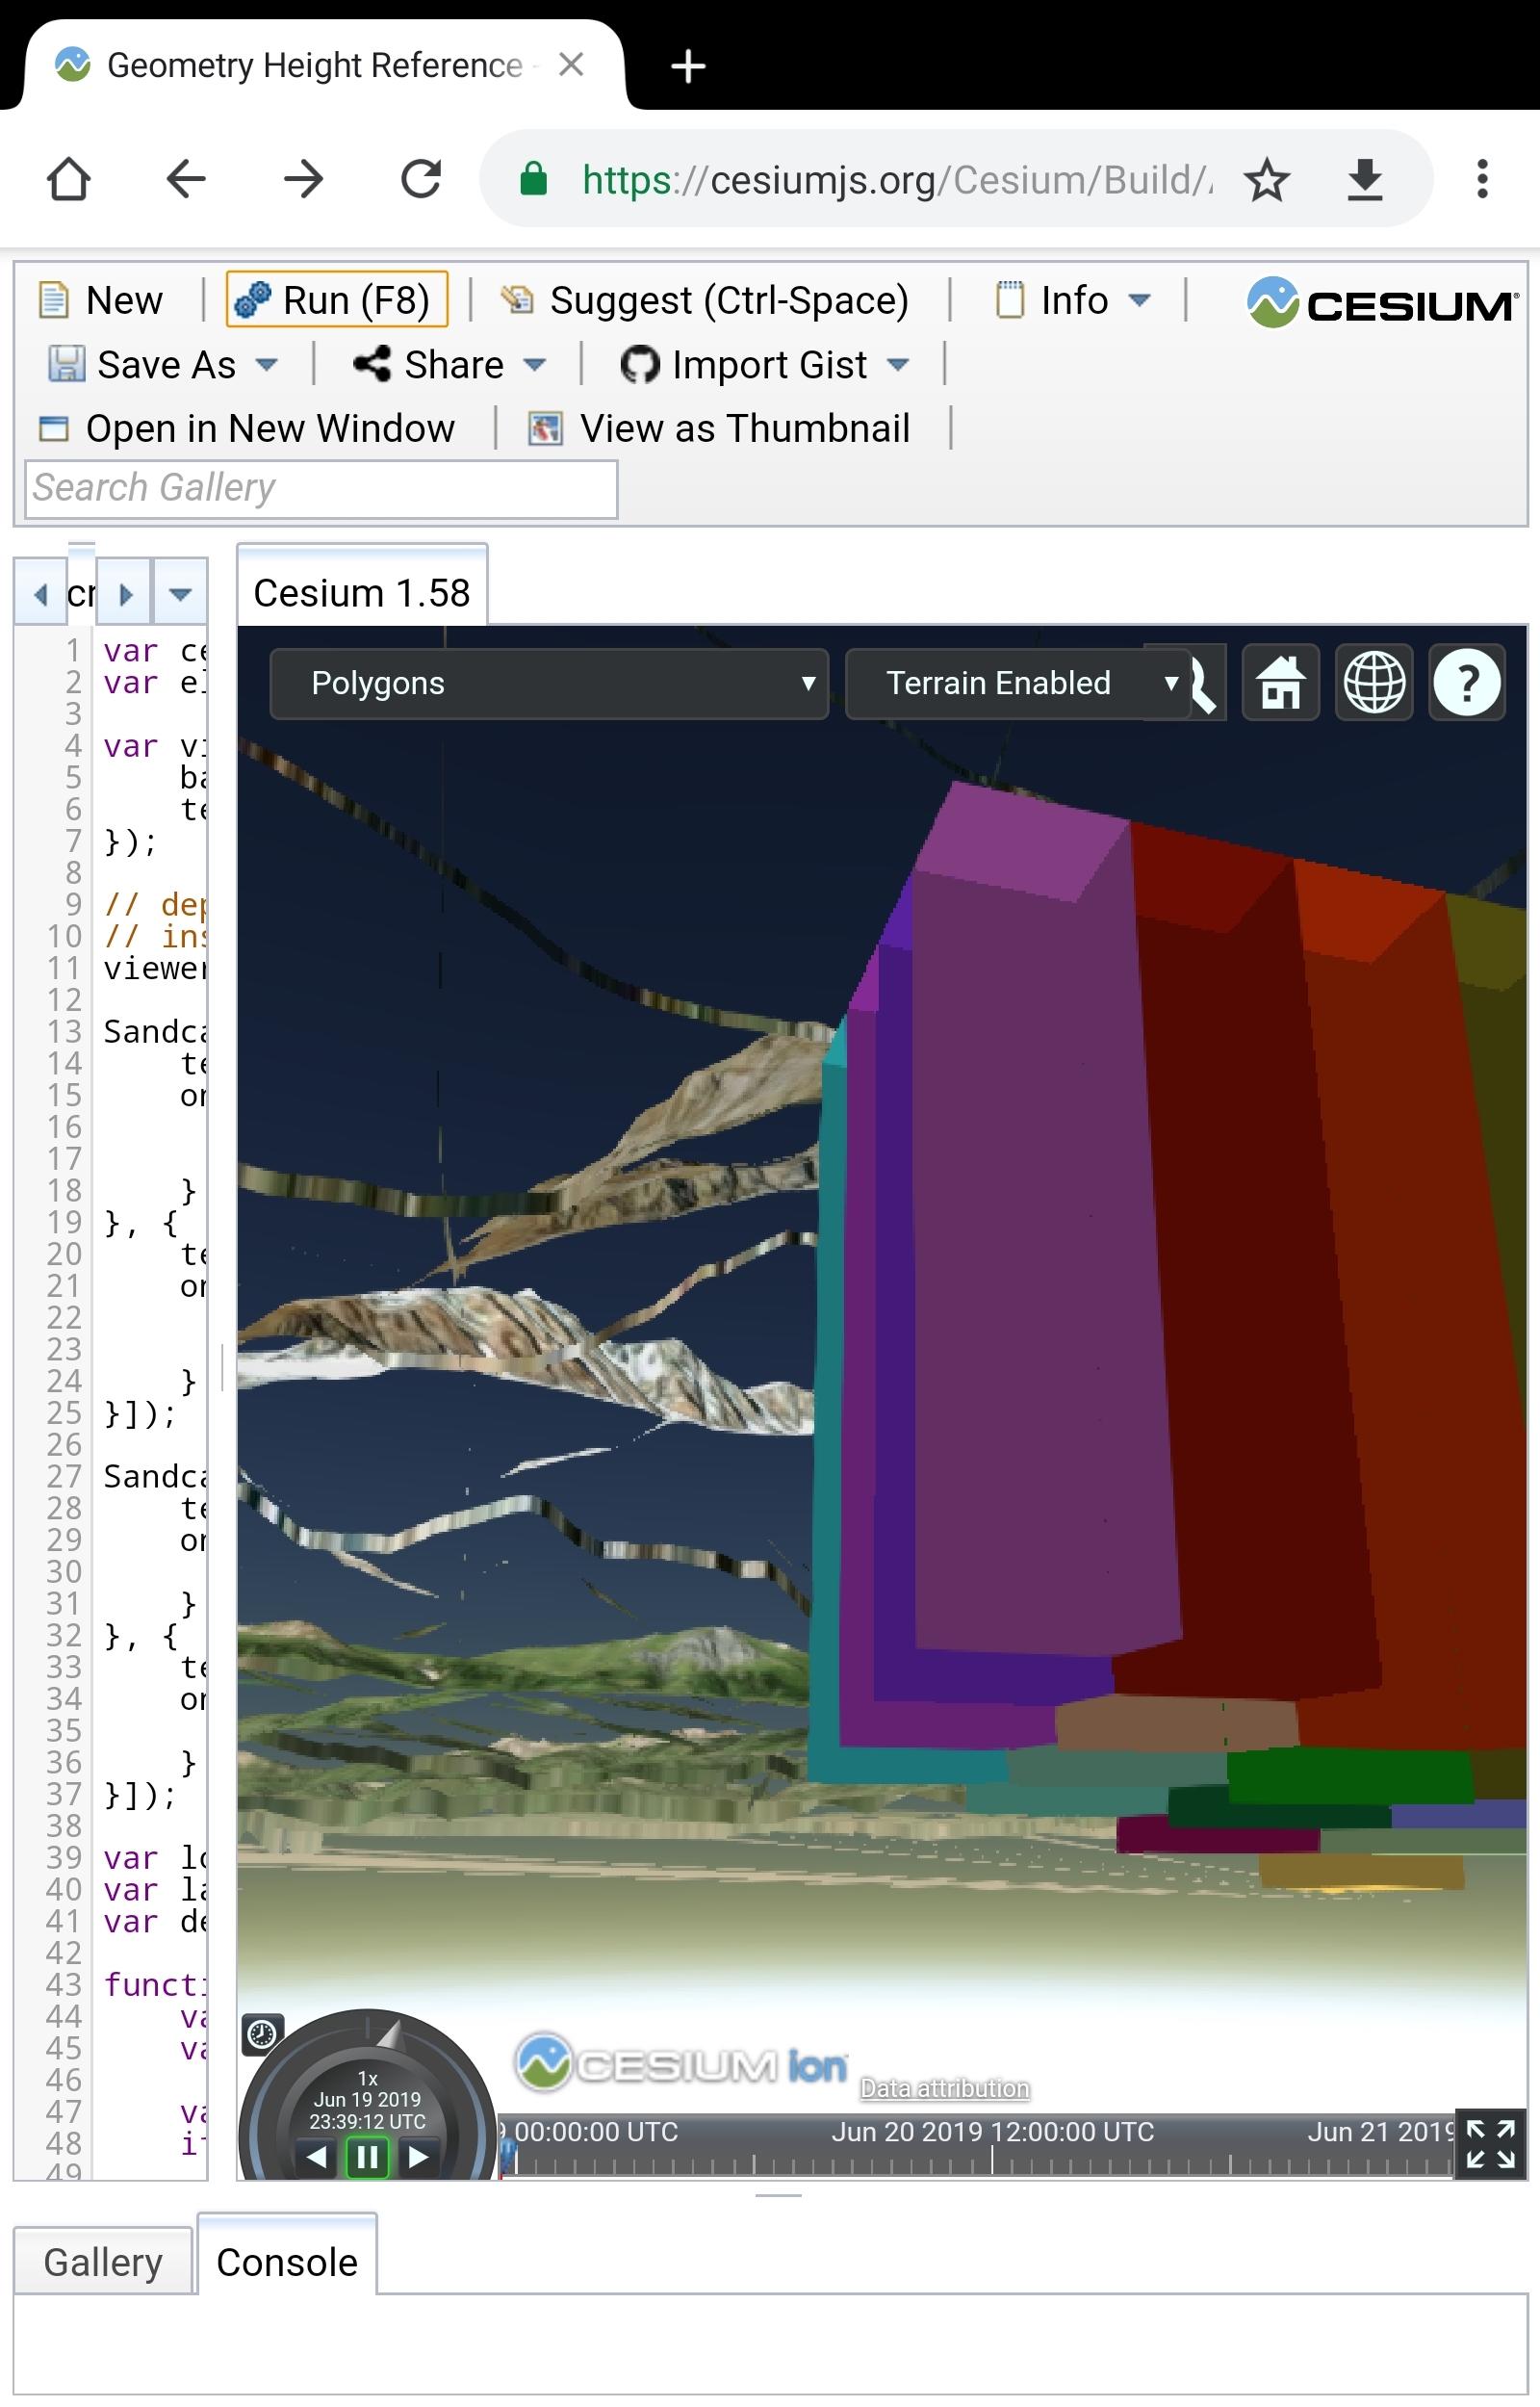The image size is (1540, 2407).
Task: Open the Polygons example dropdown
Action: (548, 683)
